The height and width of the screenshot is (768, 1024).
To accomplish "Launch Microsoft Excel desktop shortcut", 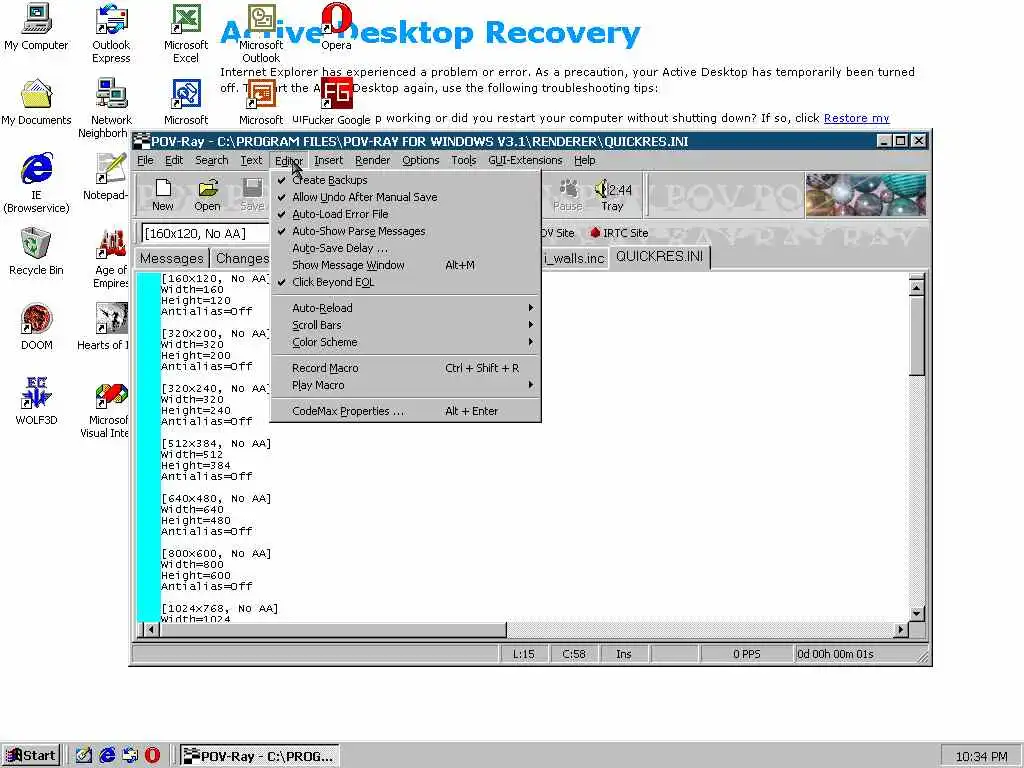I will pyautogui.click(x=185, y=34).
